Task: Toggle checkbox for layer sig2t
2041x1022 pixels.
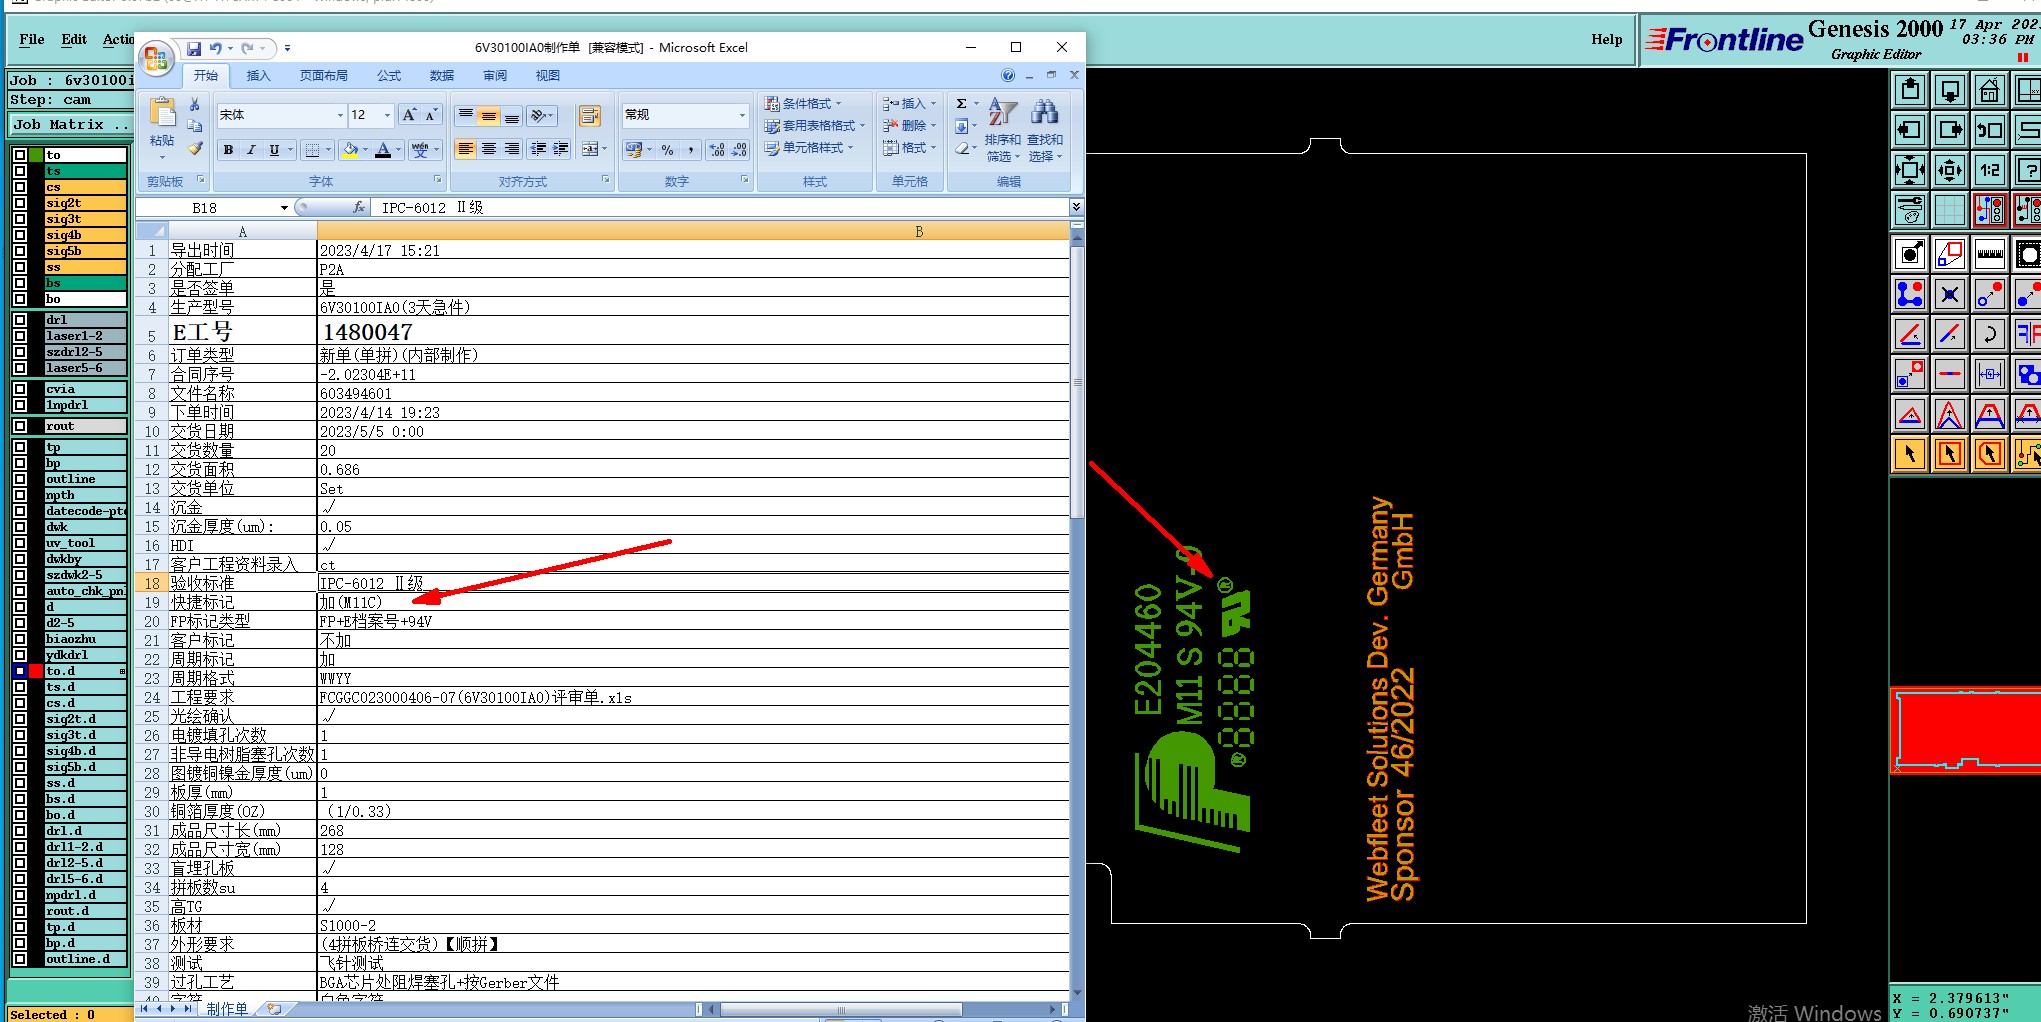Action: pos(20,203)
